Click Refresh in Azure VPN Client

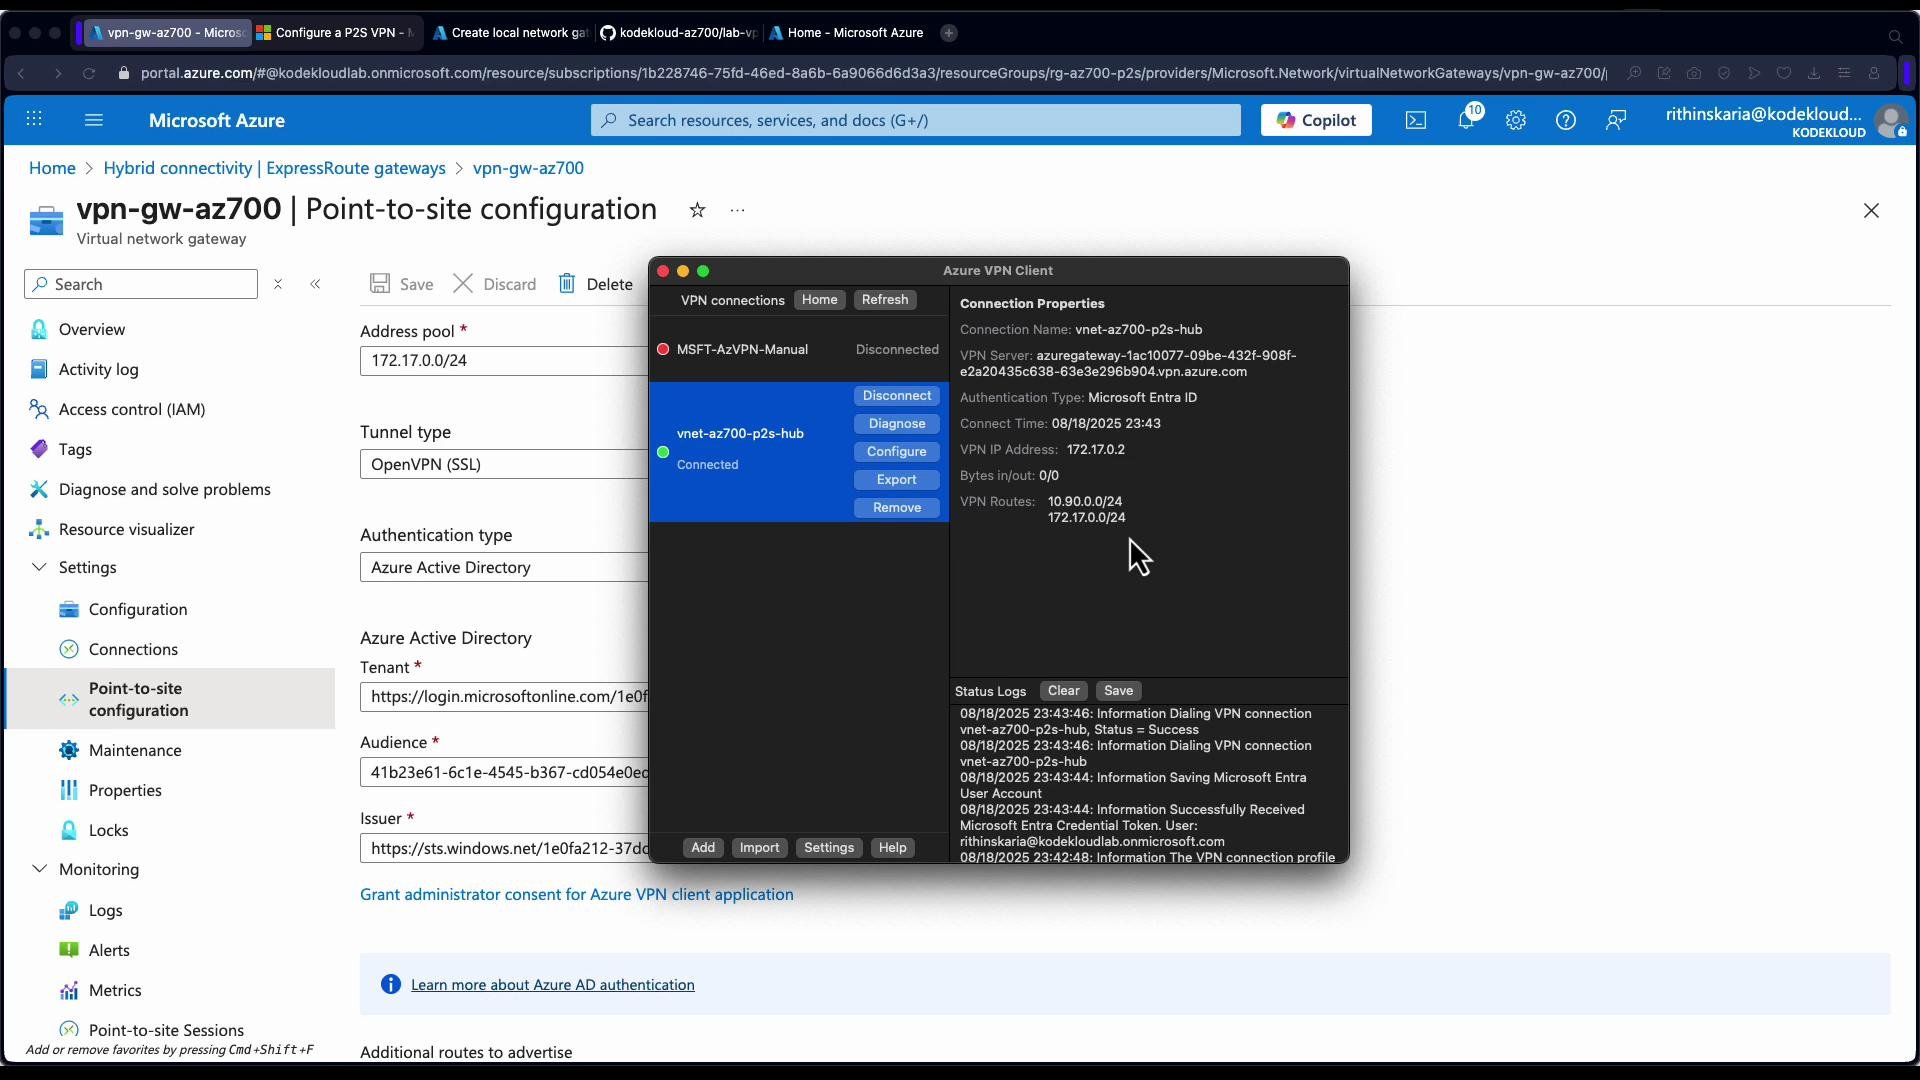pos(885,300)
